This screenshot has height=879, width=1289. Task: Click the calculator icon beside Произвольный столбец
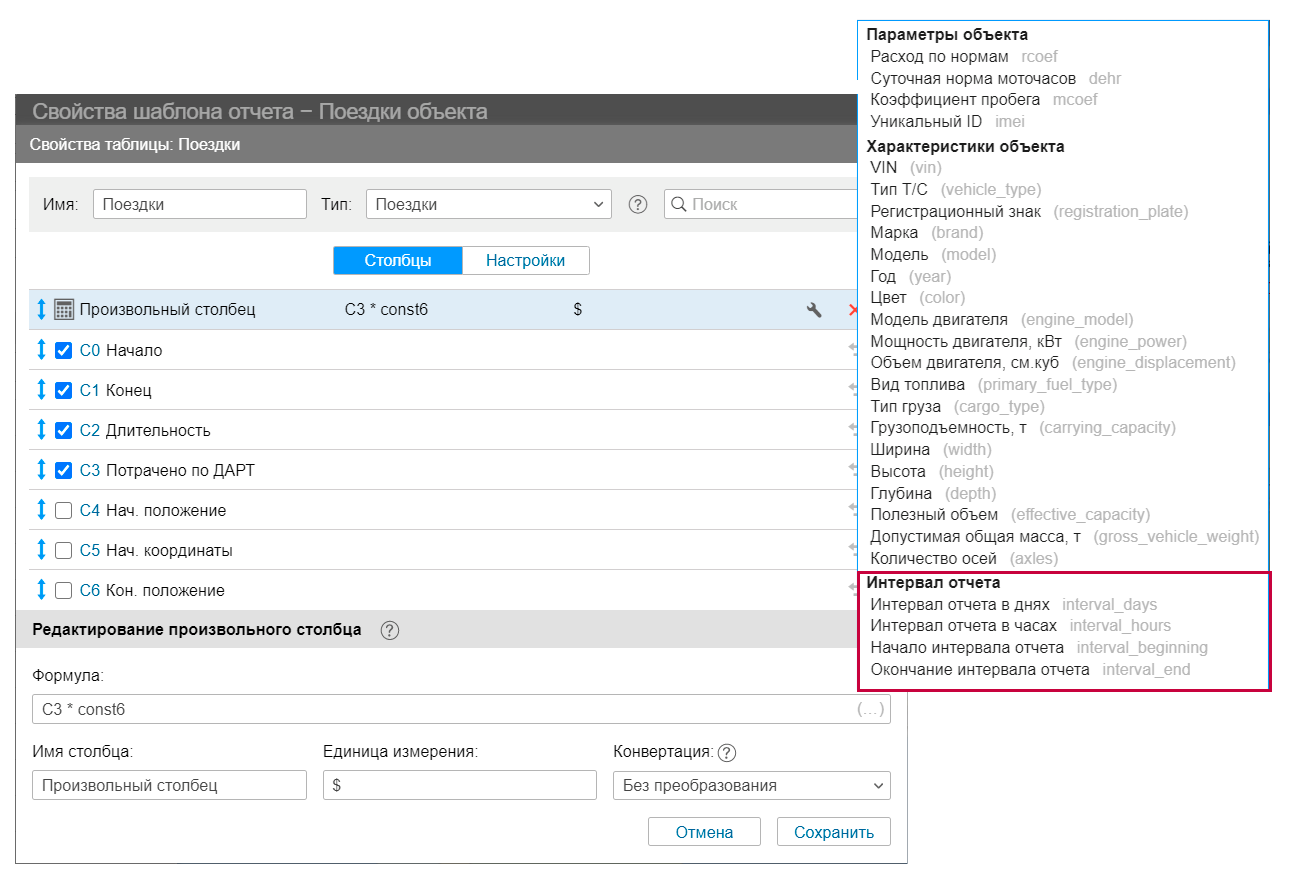pyautogui.click(x=64, y=310)
